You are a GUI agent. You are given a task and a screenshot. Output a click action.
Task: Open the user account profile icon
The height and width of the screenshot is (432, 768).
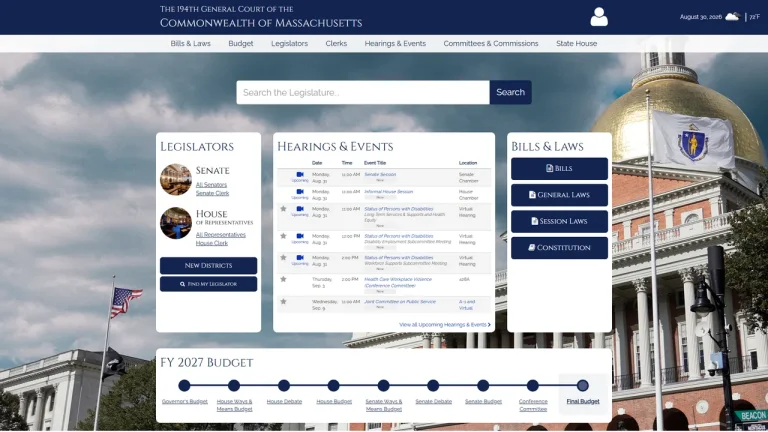599,17
